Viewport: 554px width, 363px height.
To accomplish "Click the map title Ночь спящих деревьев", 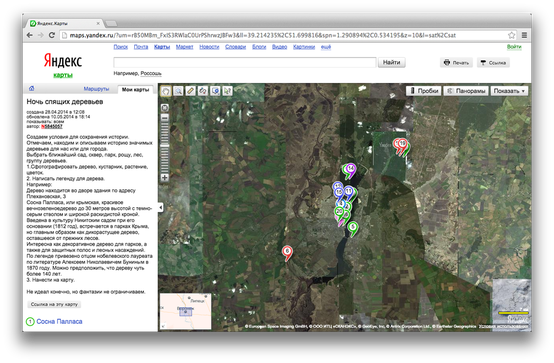I will [x=65, y=101].
